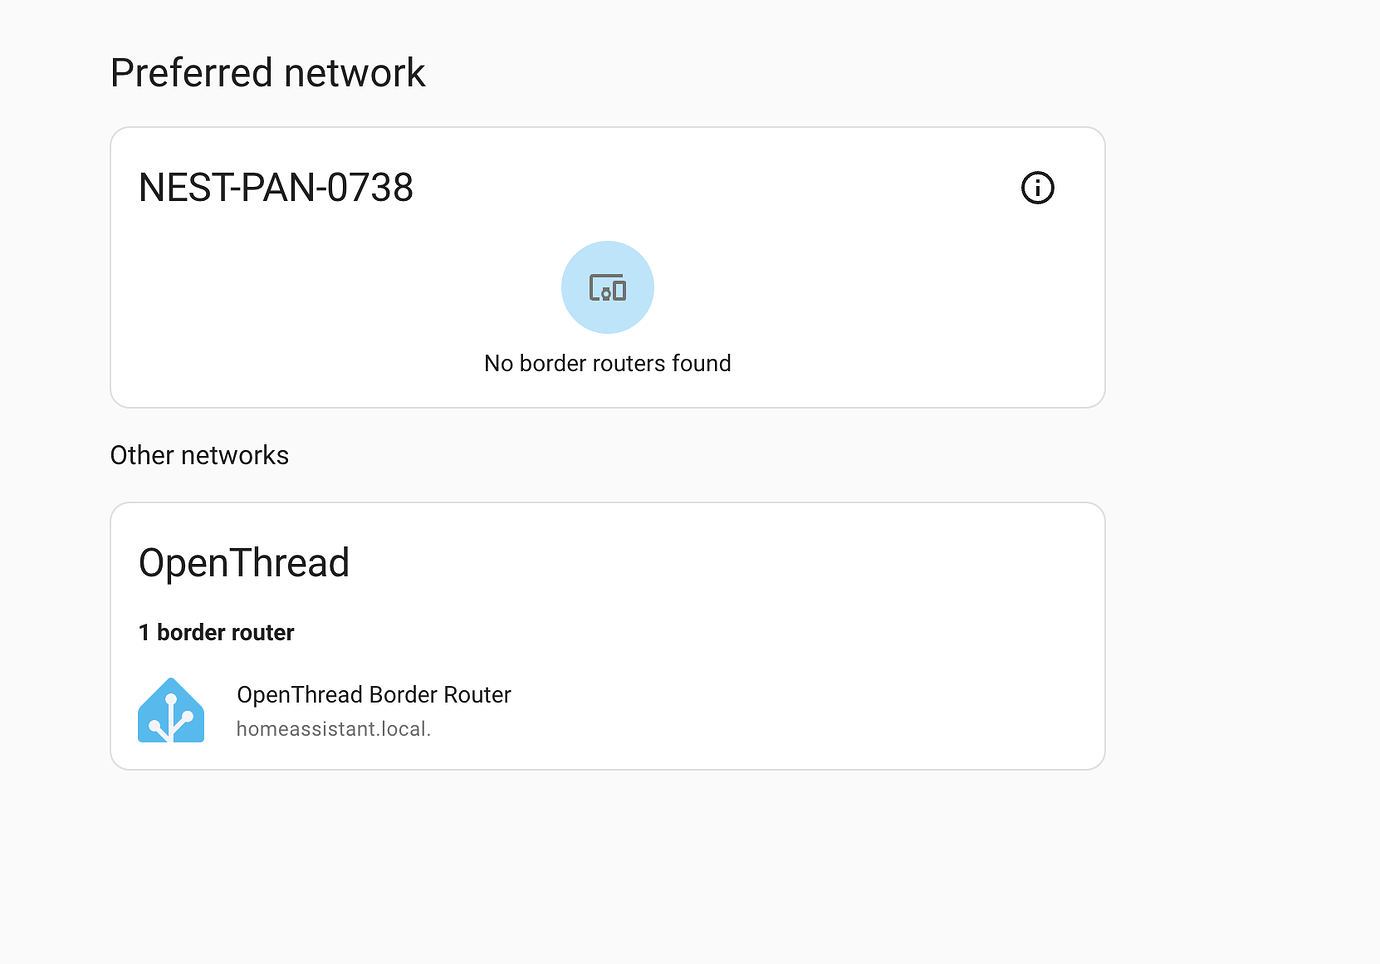1380x964 pixels.
Task: Select the NEST-PAN-0738 network title
Action: (x=276, y=188)
